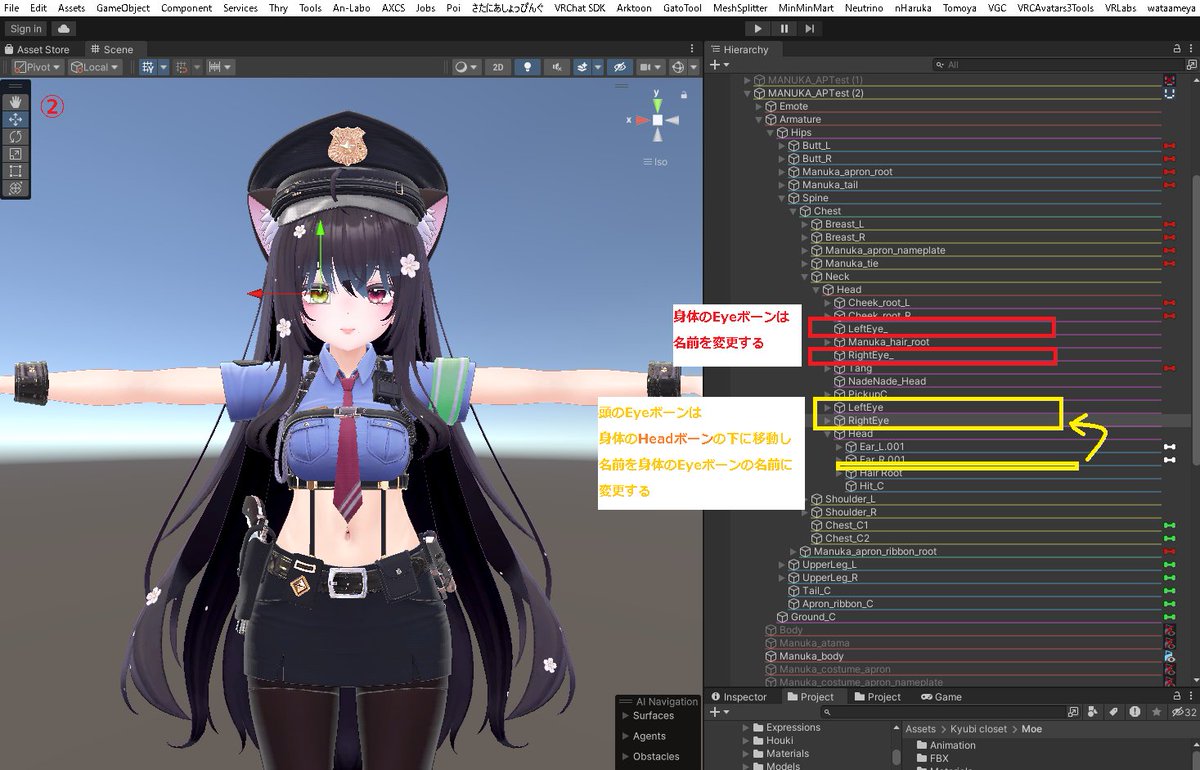The height and width of the screenshot is (770, 1200).
Task: Select the Move tool
Action: coord(14,117)
